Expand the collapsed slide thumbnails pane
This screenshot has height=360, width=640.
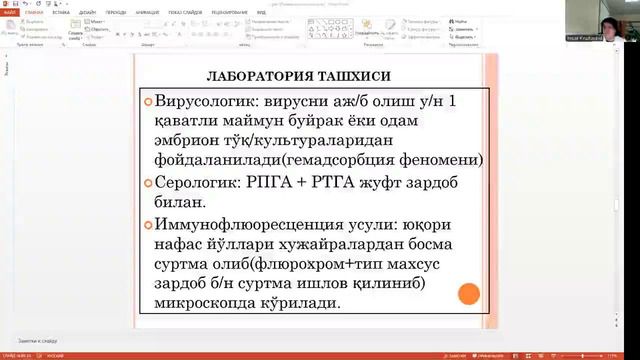[x=6, y=56]
